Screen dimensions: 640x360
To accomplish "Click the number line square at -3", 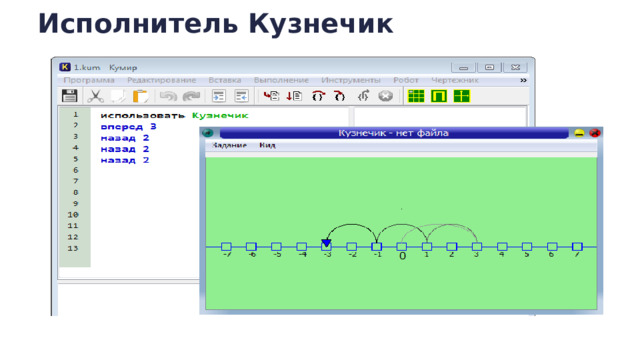I will point(326,247).
